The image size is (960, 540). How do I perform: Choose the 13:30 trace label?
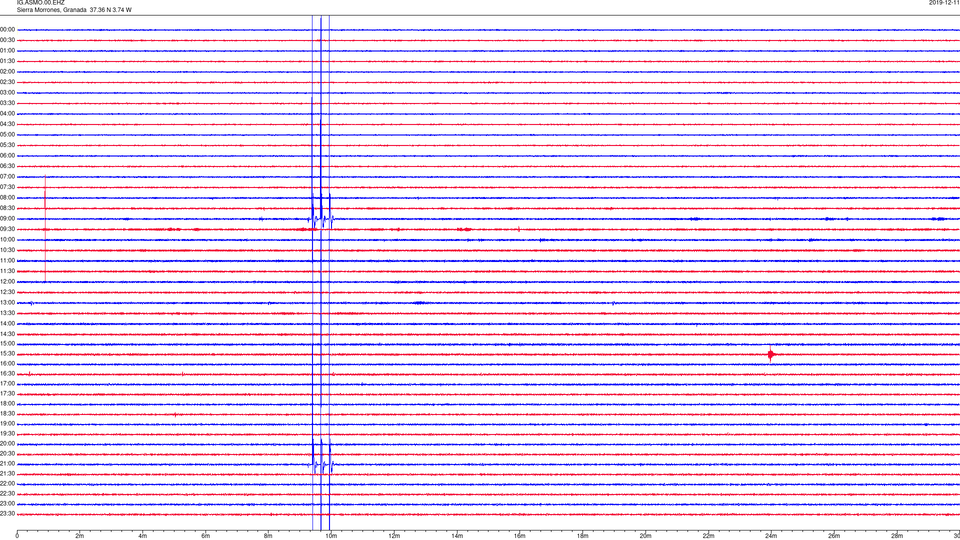point(7,313)
